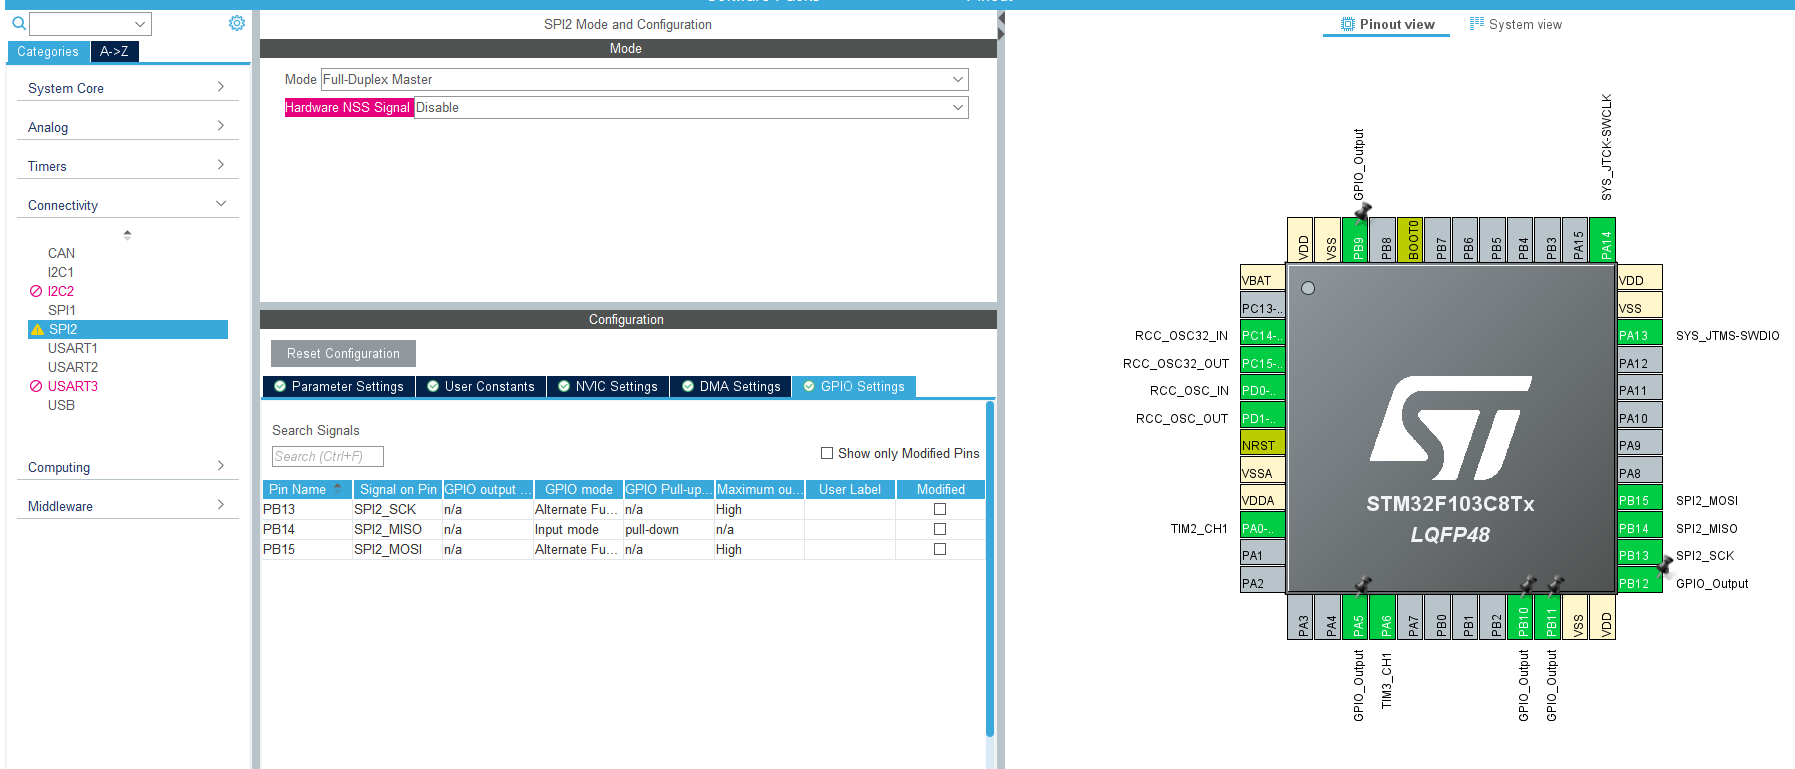This screenshot has height=769, width=1795.
Task: Click the pushpin on pin PB11
Action: coord(1556,584)
